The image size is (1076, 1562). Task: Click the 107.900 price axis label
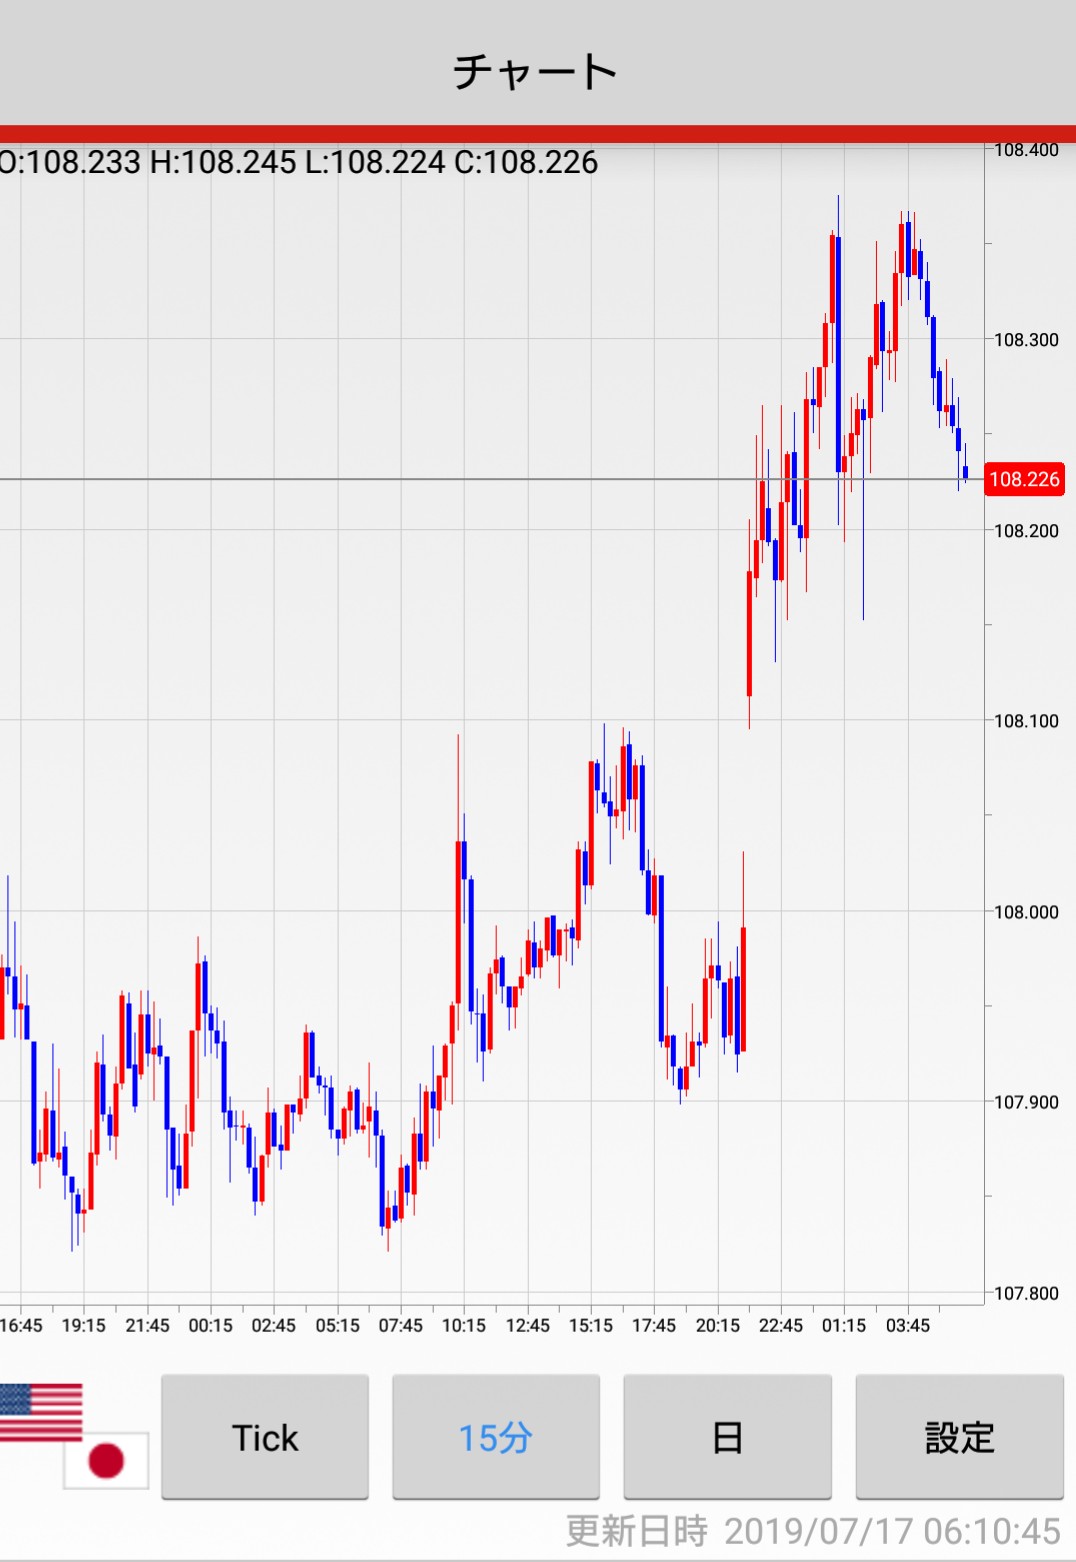(x=1025, y=1102)
